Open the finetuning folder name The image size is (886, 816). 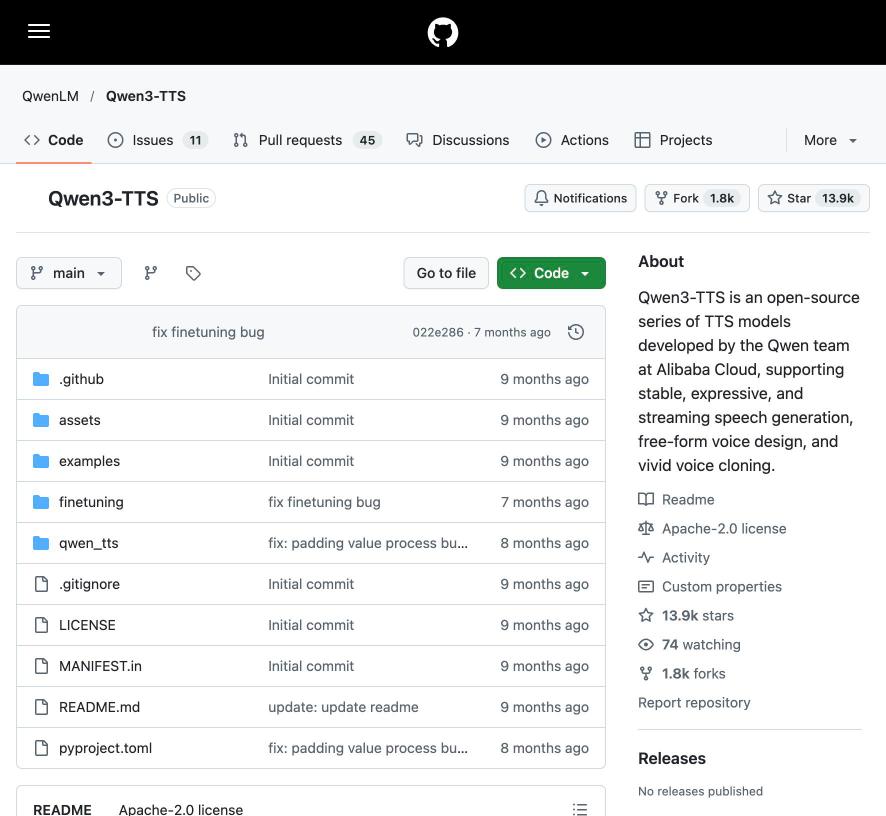coord(91,502)
